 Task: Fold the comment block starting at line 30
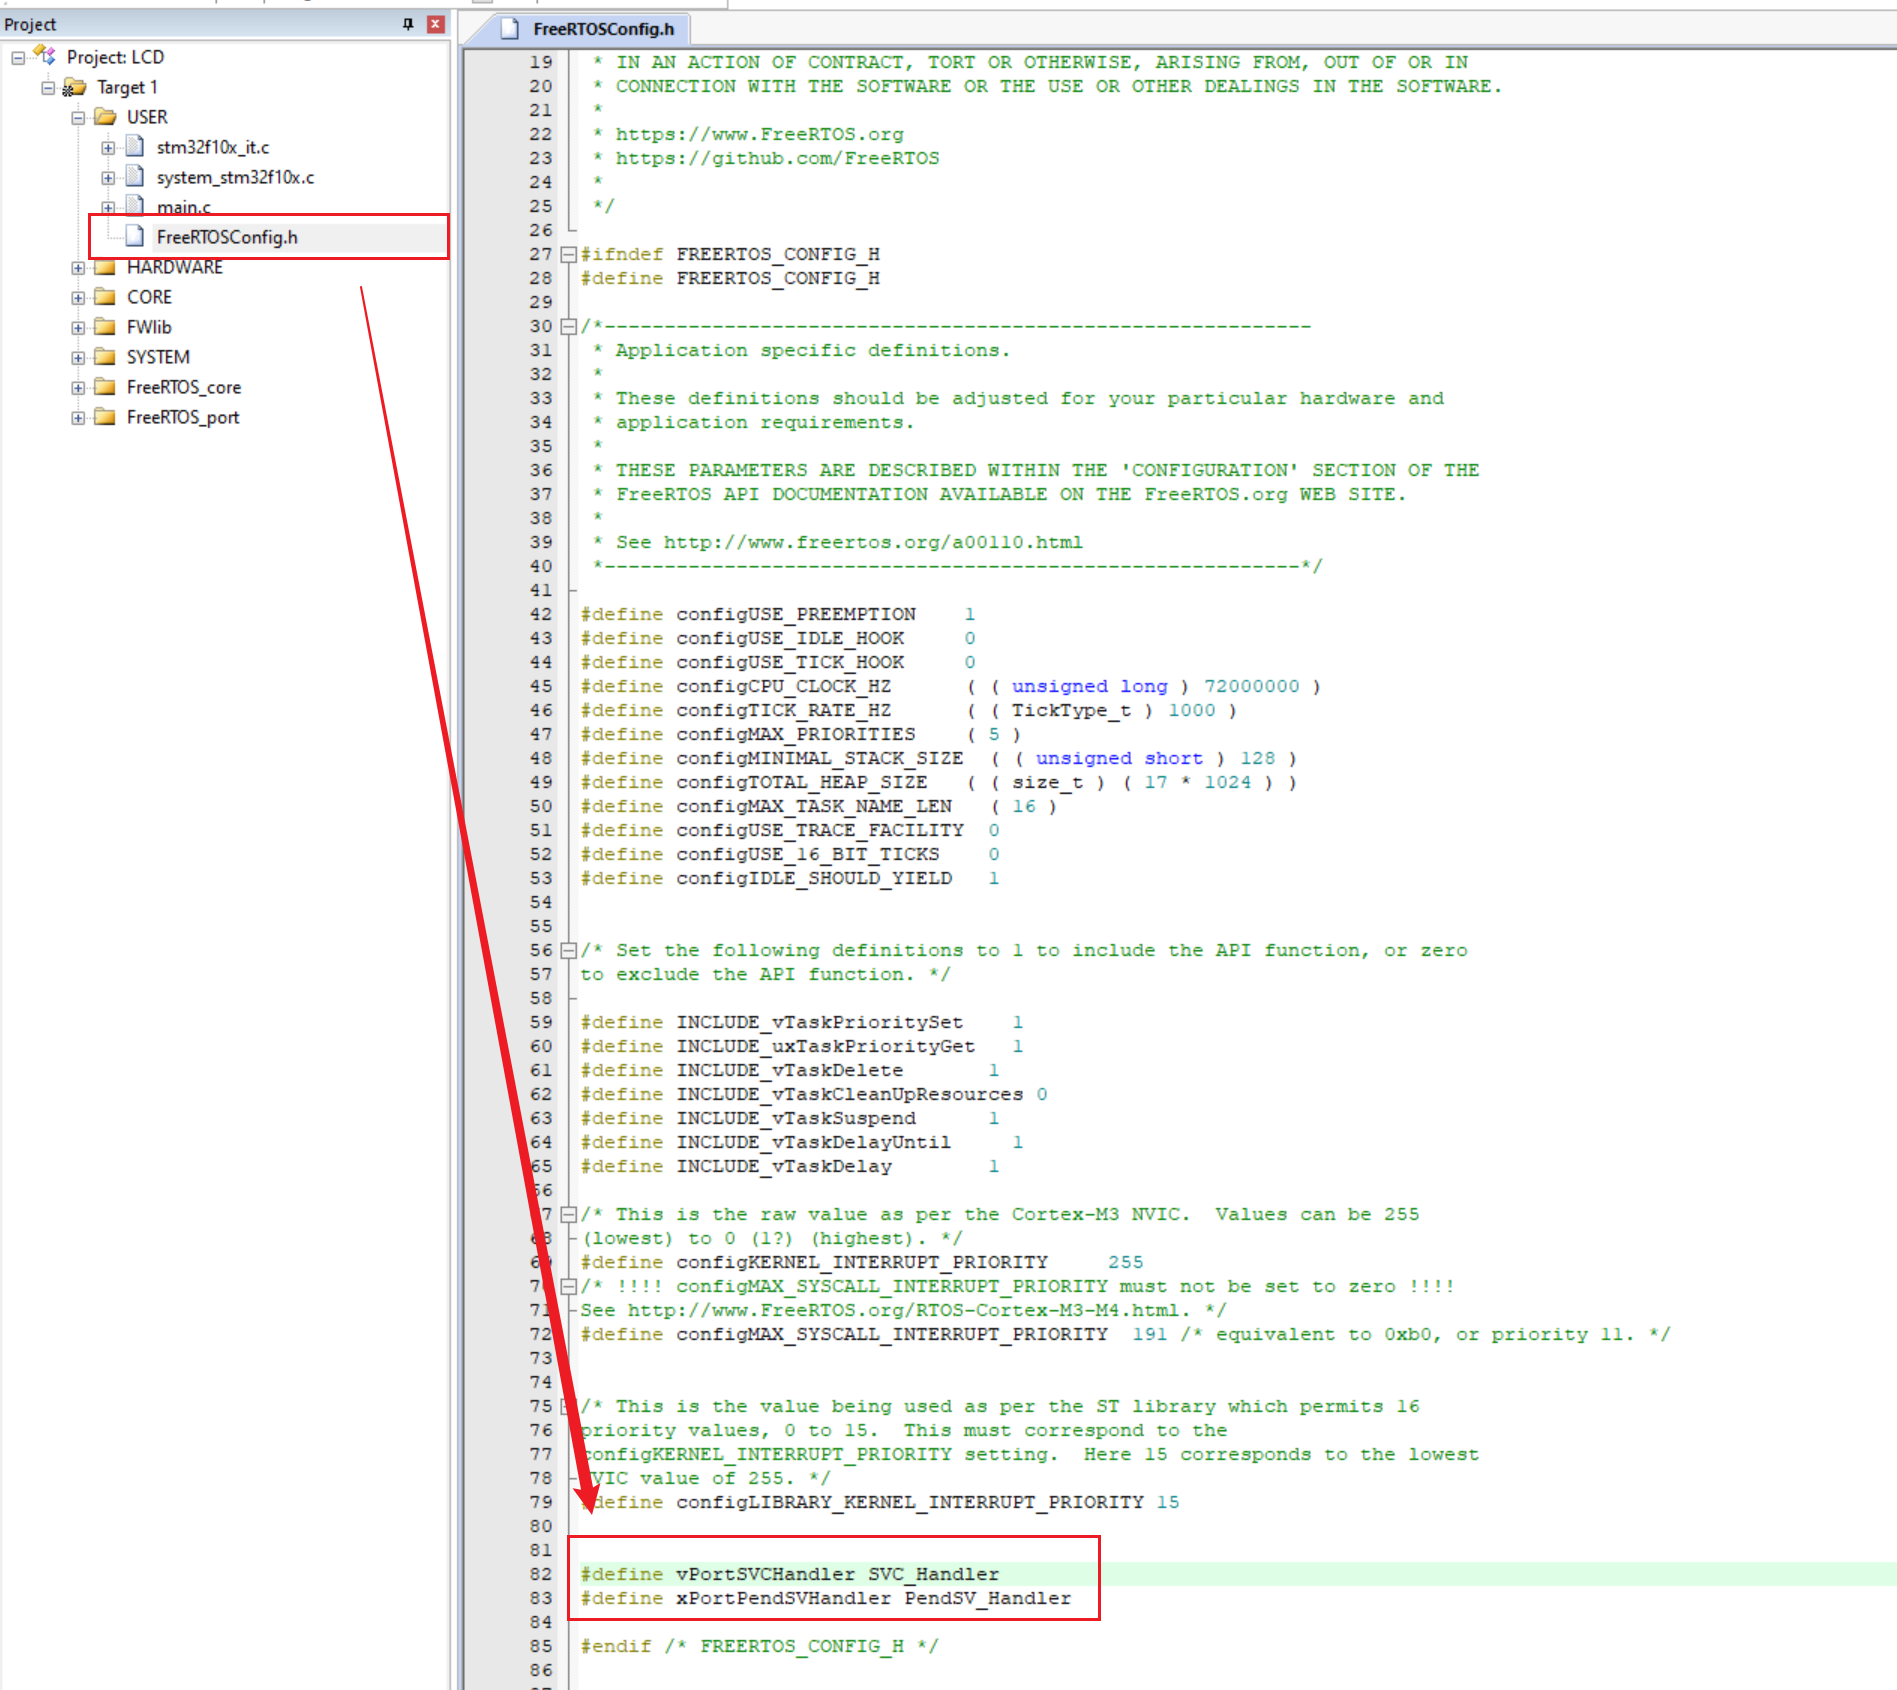click(x=568, y=326)
